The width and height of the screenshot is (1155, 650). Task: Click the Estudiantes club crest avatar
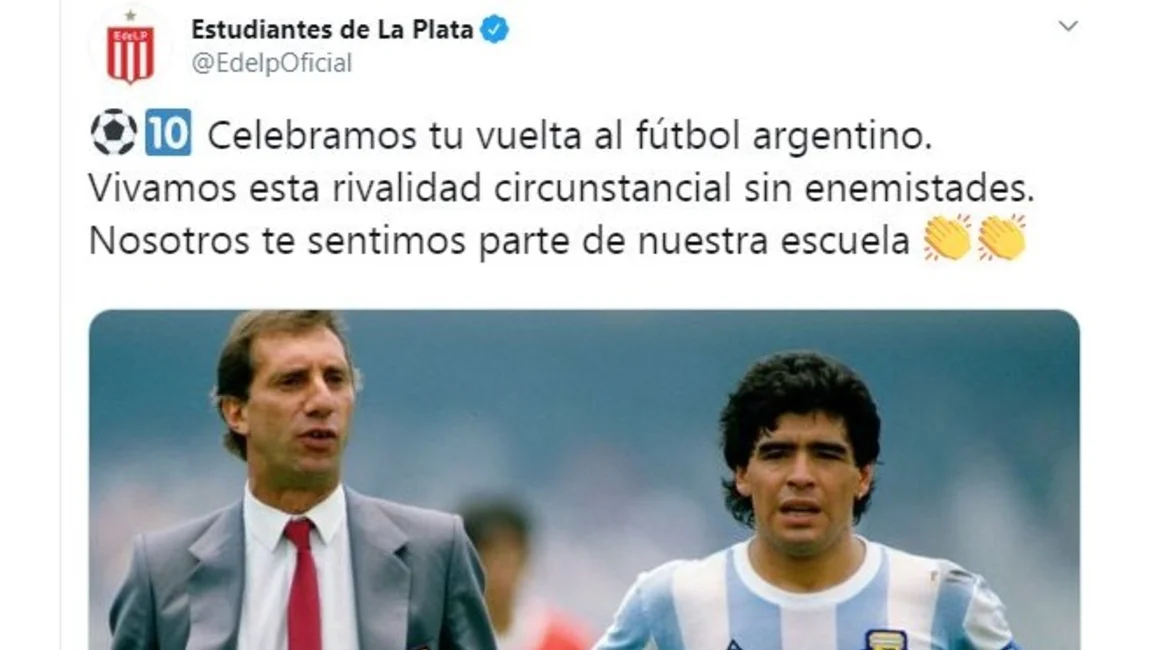point(130,48)
